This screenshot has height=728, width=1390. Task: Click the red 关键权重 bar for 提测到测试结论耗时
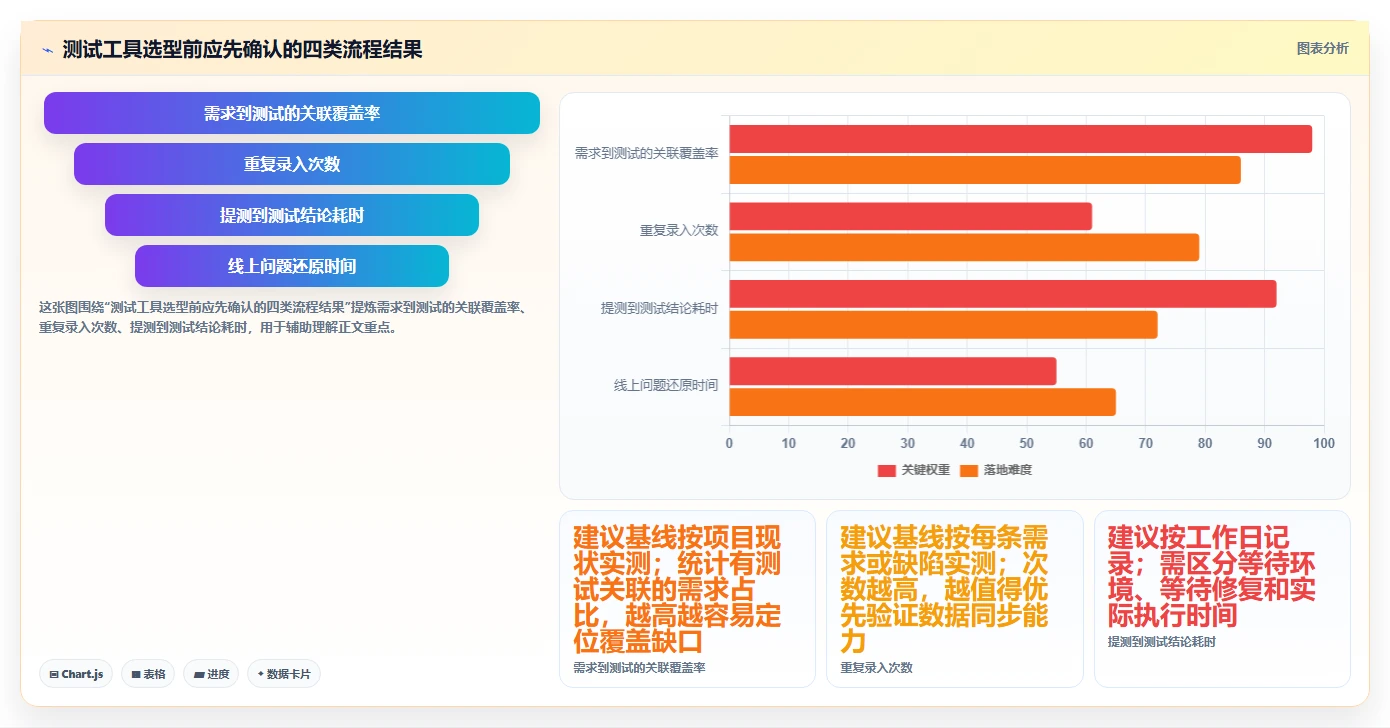(1002, 294)
